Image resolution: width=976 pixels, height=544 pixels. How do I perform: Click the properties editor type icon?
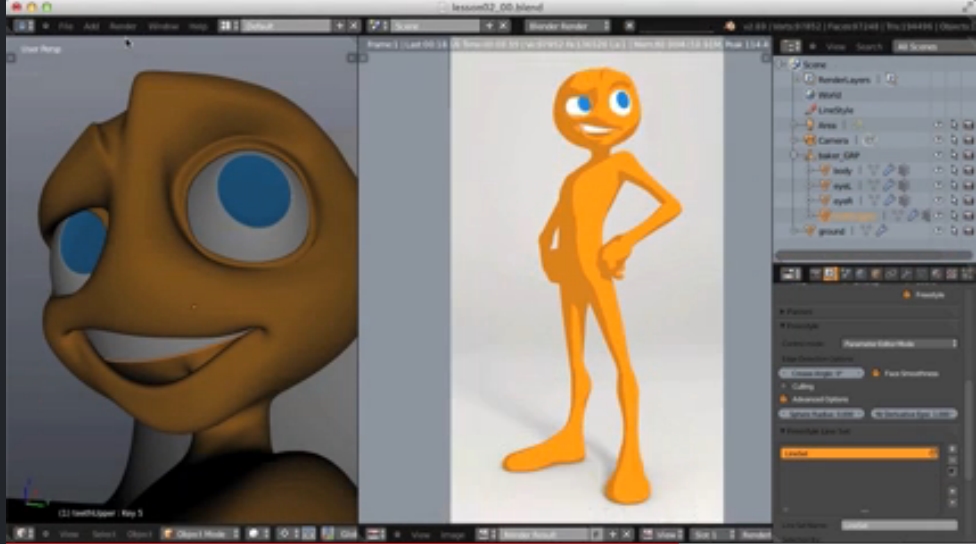[791, 274]
